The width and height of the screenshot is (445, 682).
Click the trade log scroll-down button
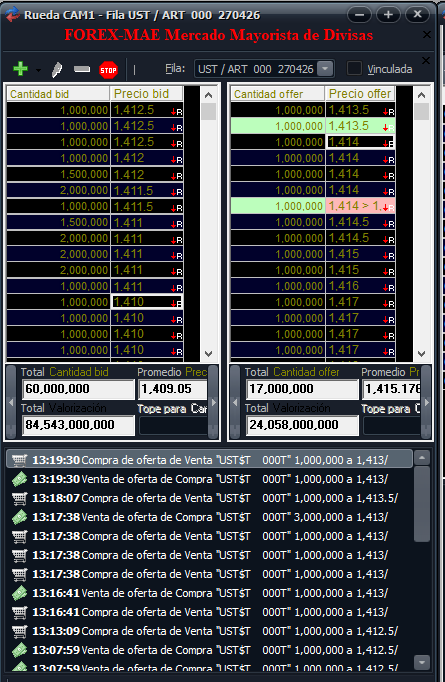tap(422, 662)
